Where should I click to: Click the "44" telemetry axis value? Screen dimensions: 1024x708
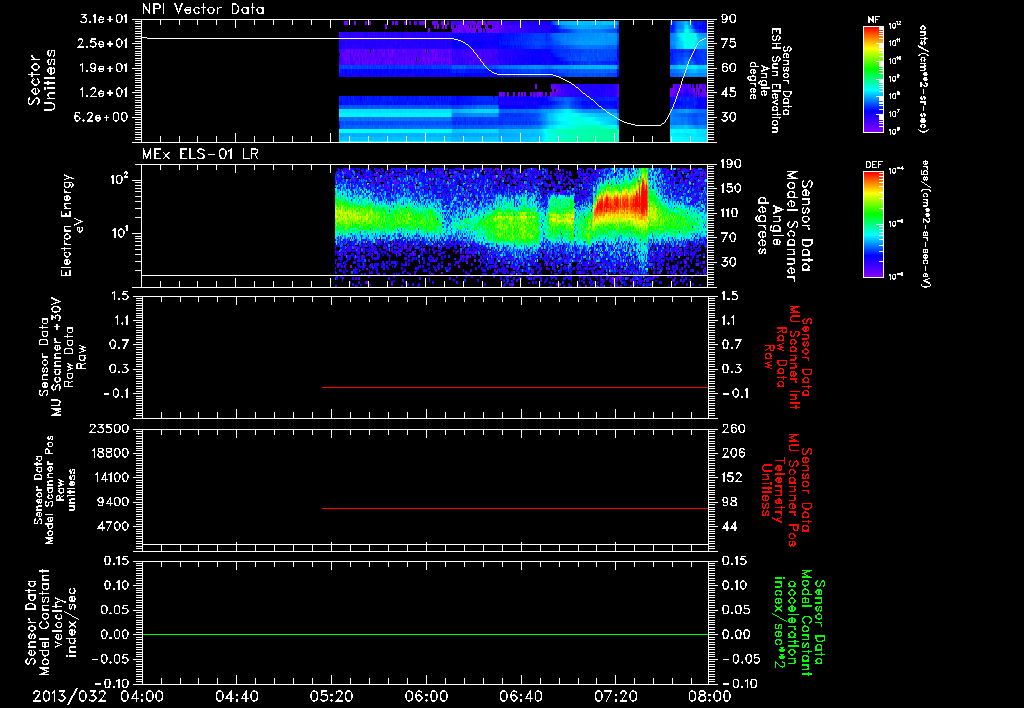[729, 526]
